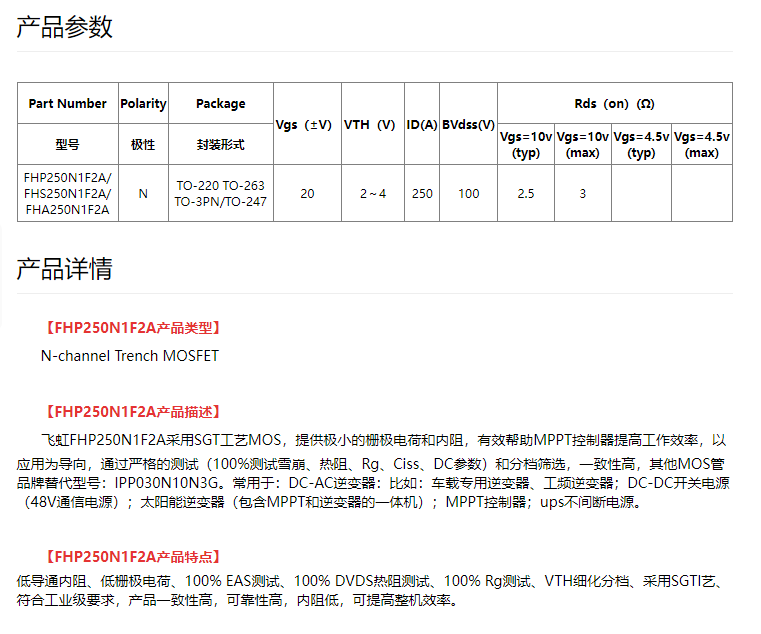Image resolution: width=761 pixels, height=634 pixels.
Task: Click the empty Vgs=4.5v (max) value cell
Action: coord(701,193)
